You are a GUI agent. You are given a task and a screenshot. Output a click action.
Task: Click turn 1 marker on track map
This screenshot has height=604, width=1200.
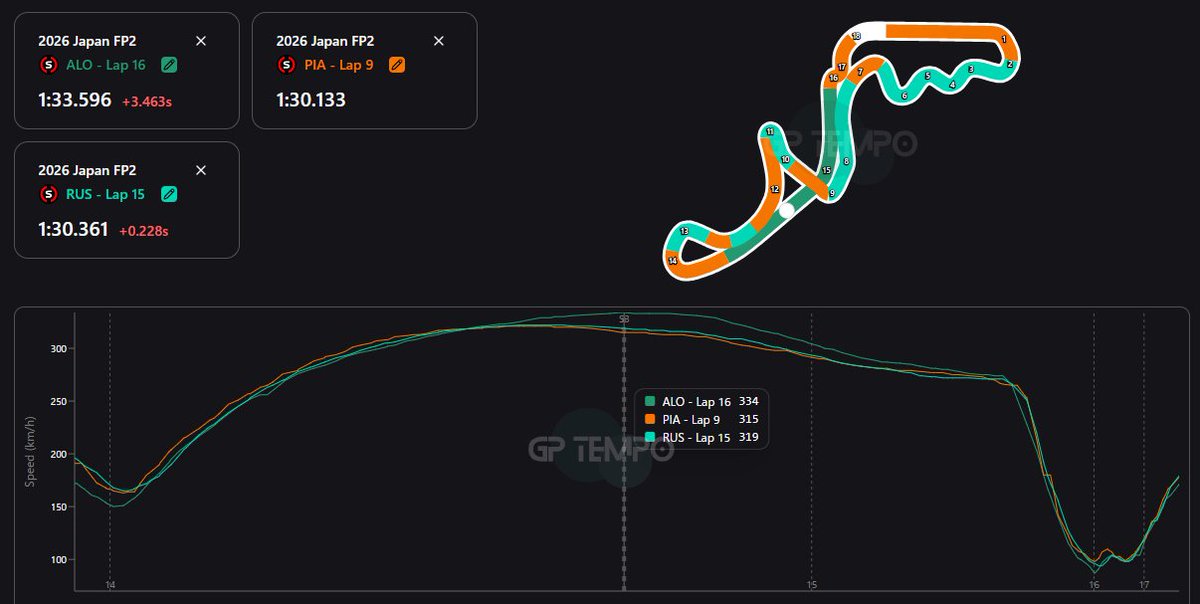tap(1003, 39)
